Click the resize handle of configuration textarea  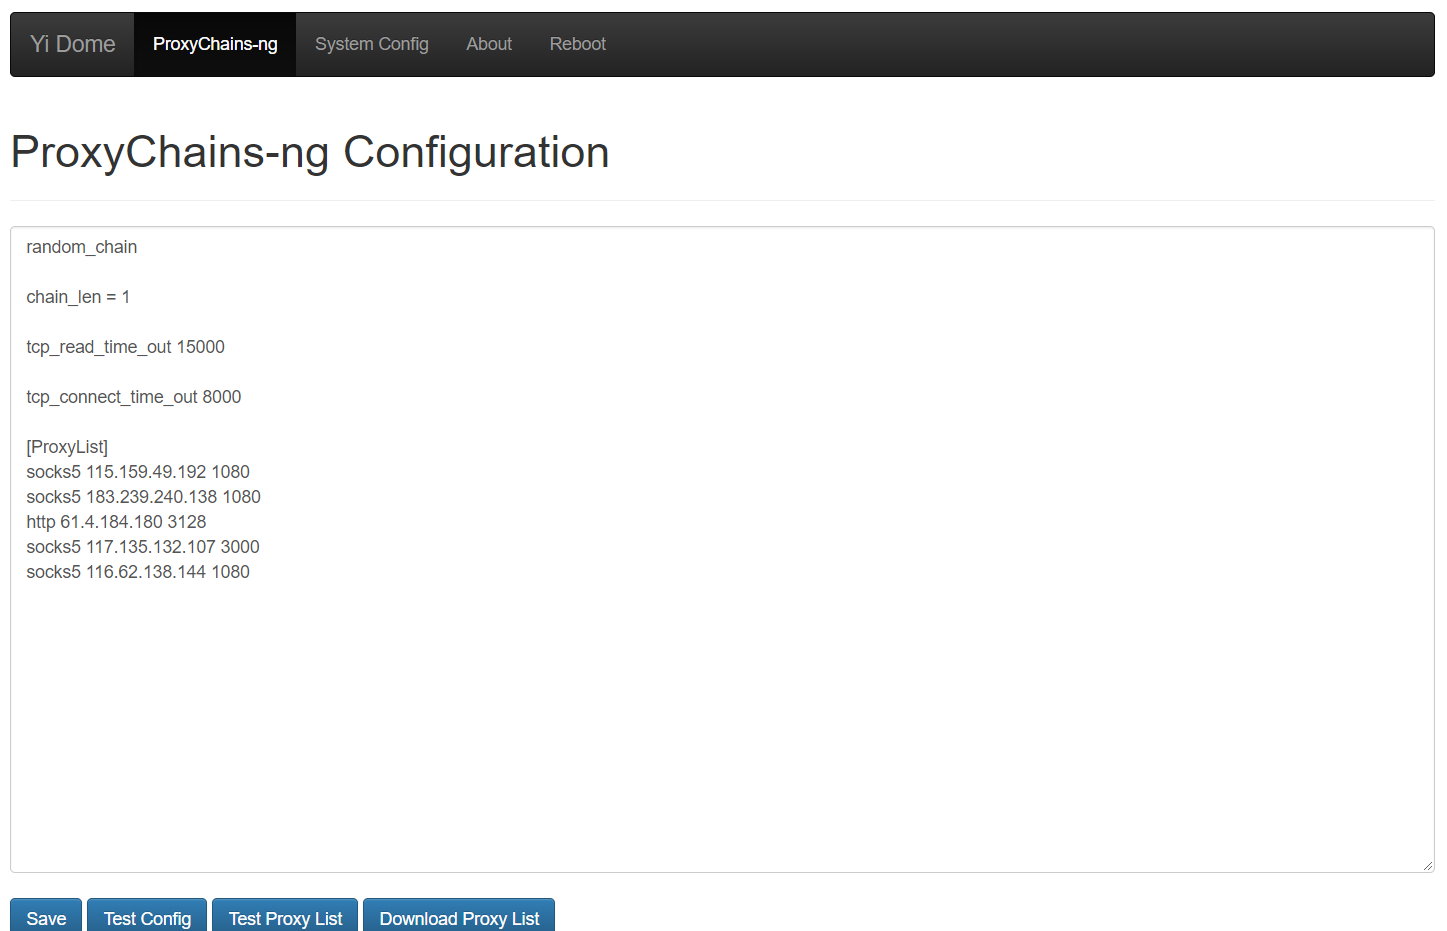[1427, 865]
